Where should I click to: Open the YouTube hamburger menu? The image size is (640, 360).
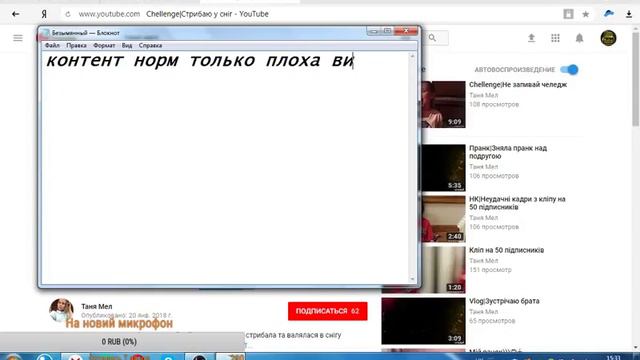[x=18, y=38]
